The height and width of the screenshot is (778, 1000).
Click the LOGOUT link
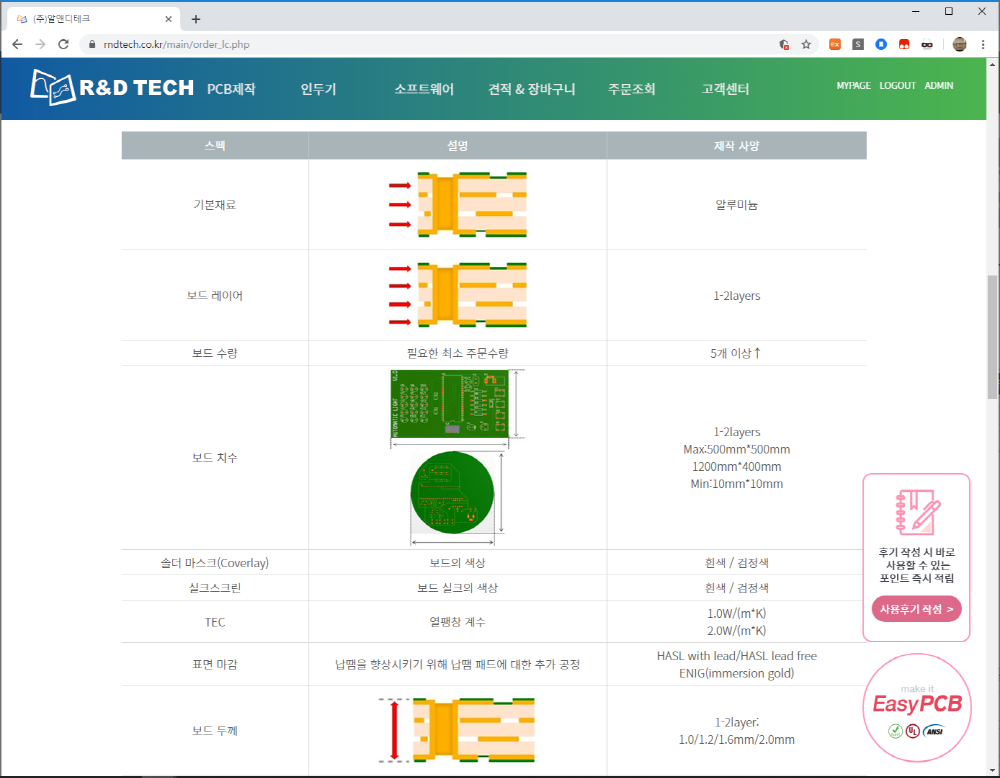point(897,85)
